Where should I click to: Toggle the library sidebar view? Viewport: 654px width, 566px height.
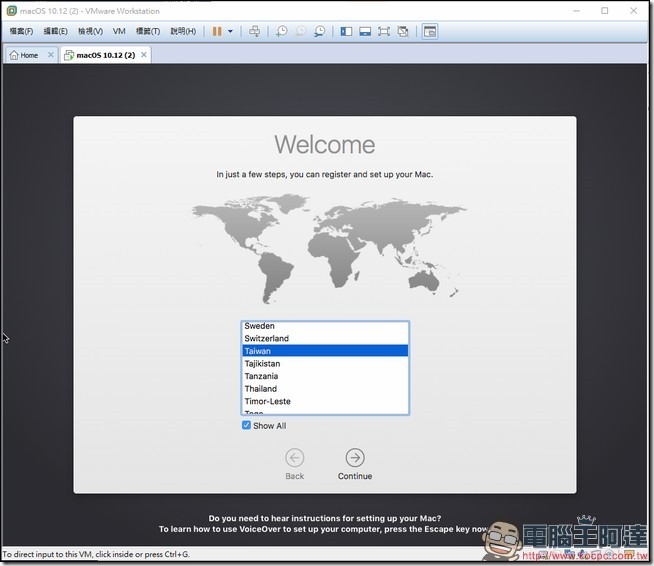[346, 31]
